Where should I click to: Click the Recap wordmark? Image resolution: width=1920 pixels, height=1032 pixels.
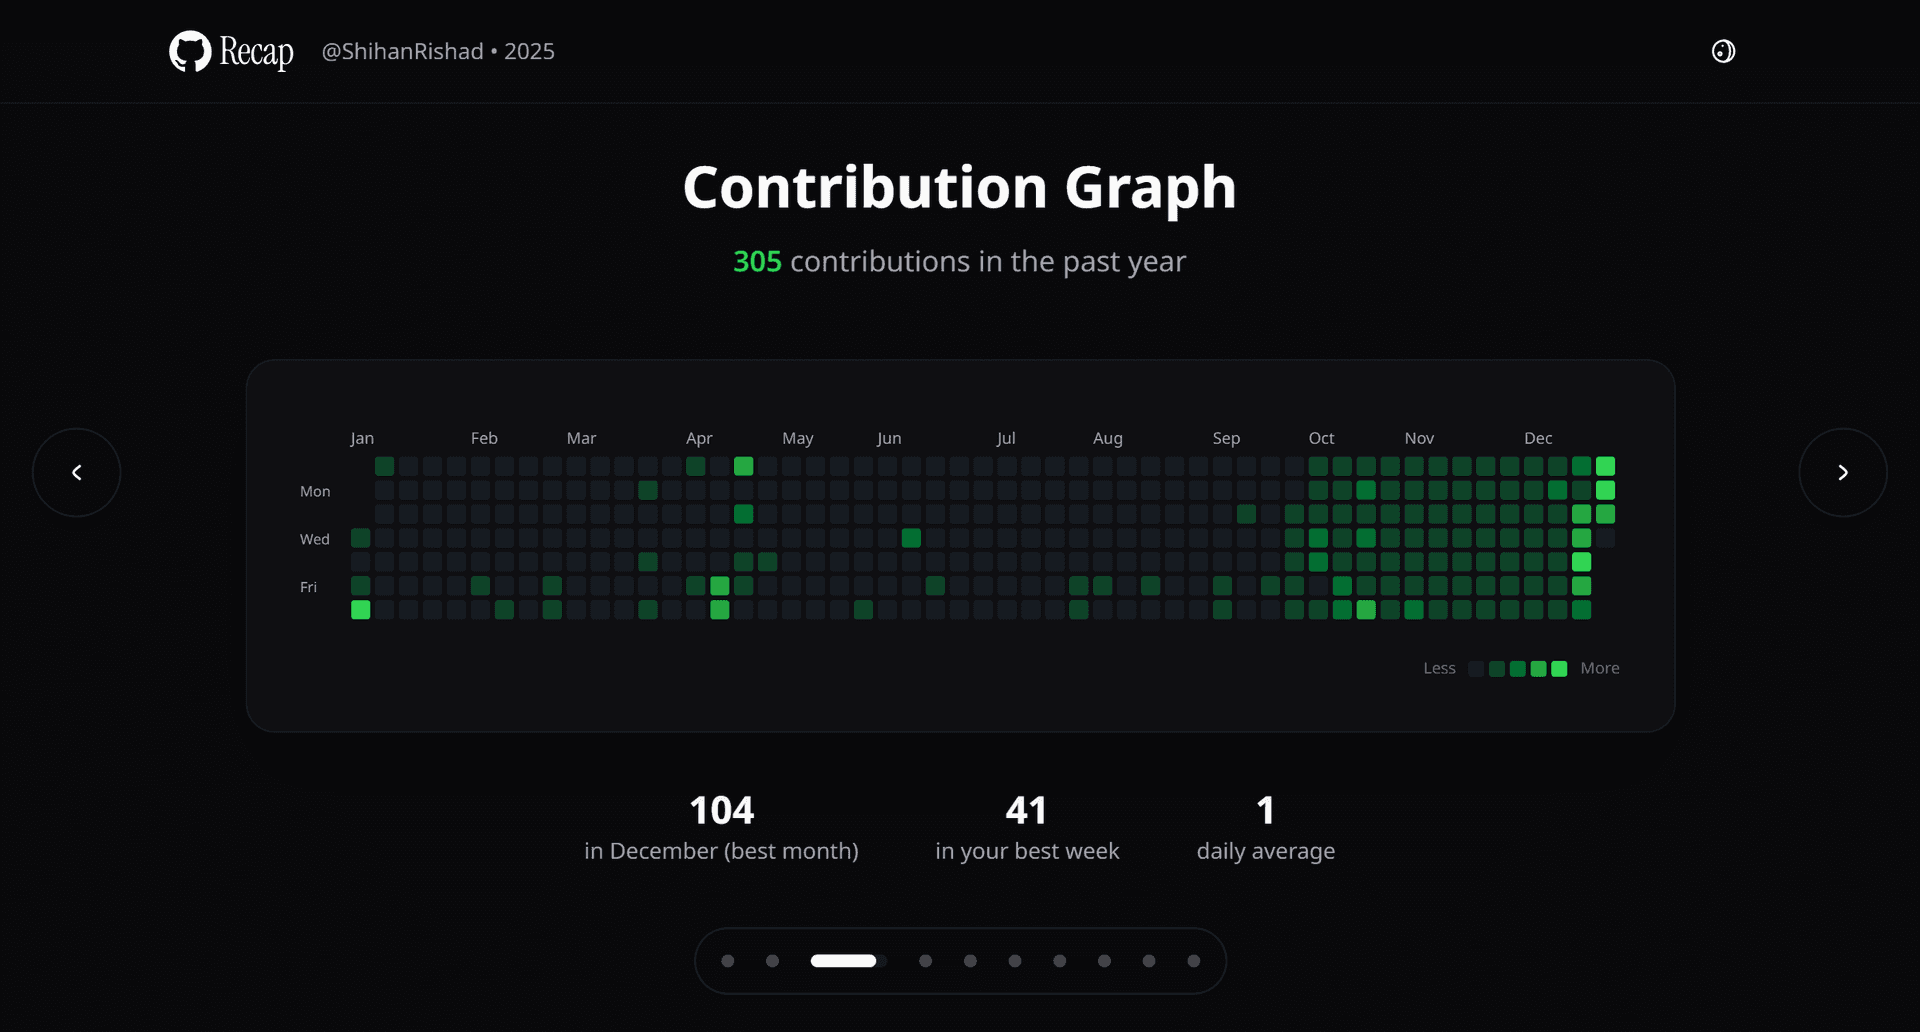tap(255, 51)
